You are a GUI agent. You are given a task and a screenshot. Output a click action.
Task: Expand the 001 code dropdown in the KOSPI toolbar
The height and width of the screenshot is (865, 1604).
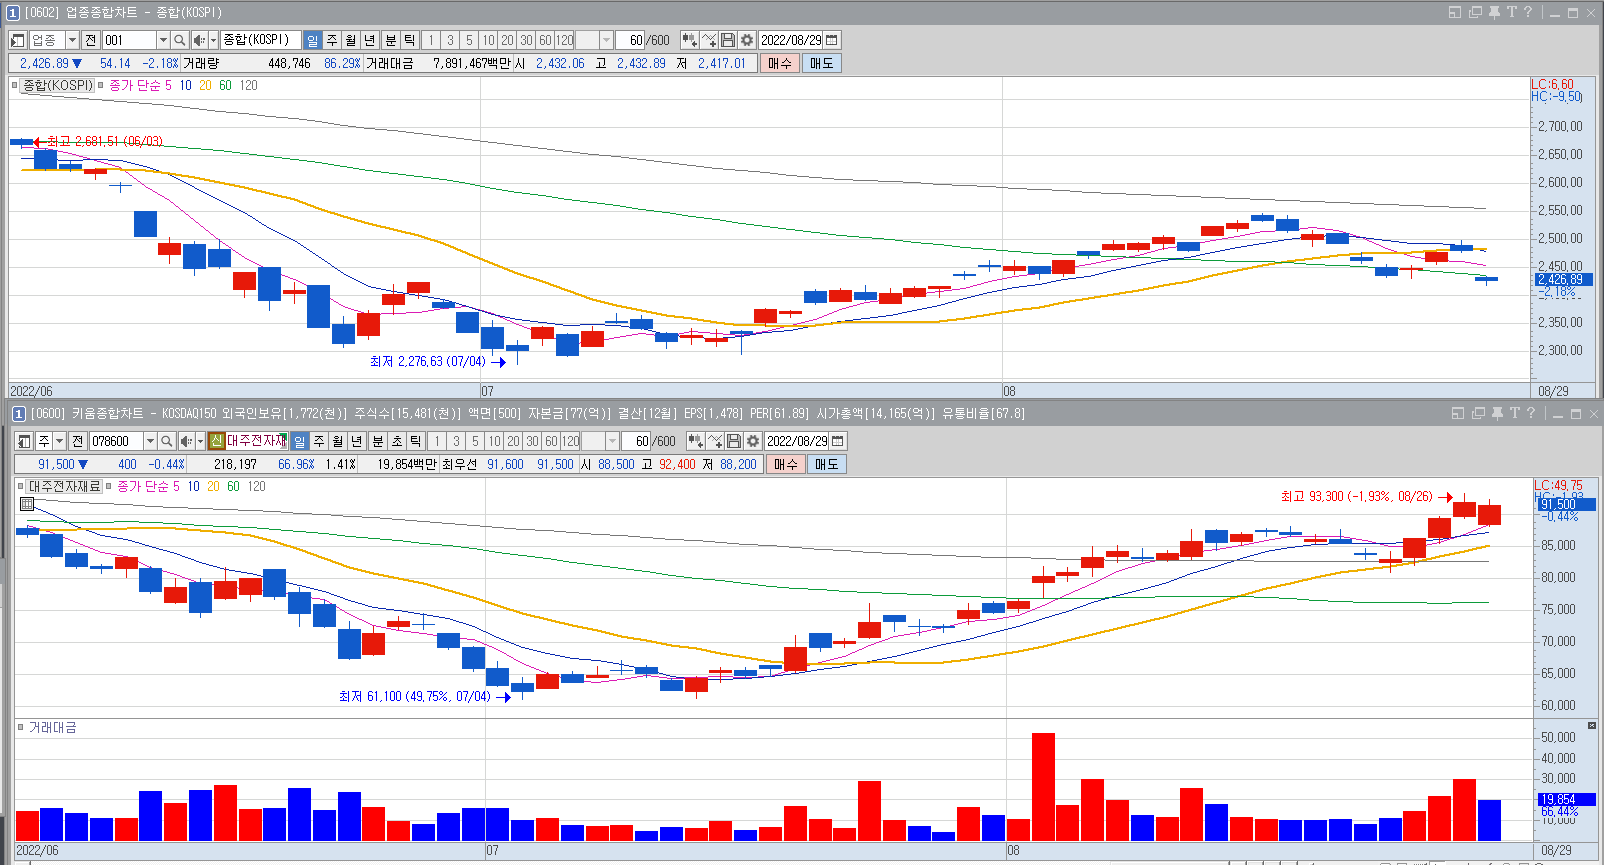click(x=163, y=40)
